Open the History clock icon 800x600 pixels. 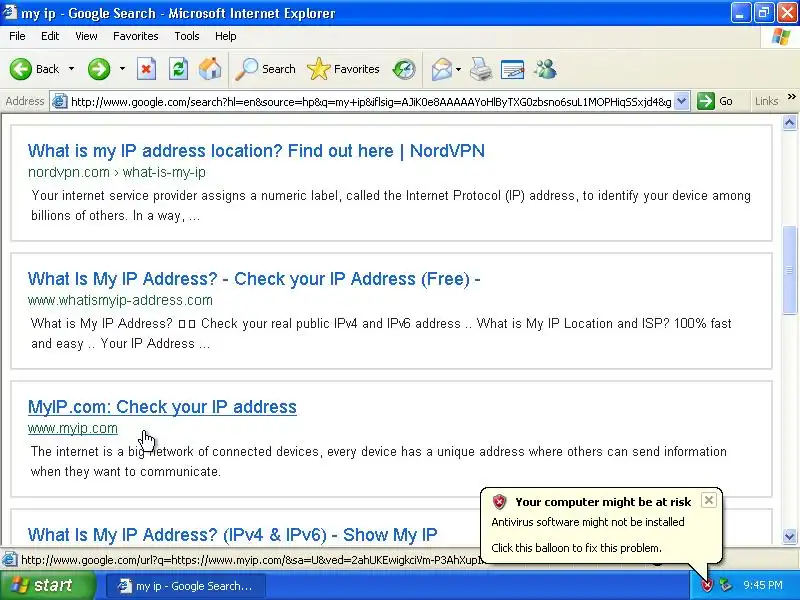coord(404,69)
